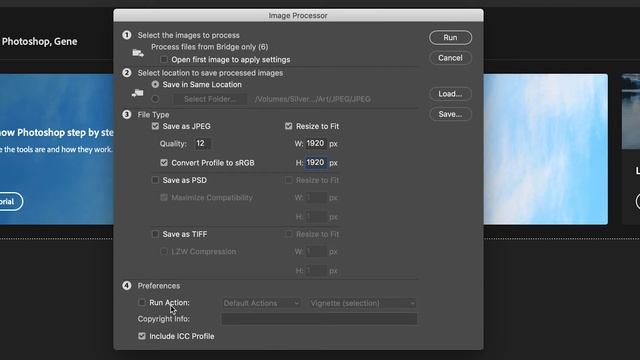
Task: Click the JPEG height field showing 1920
Action: (x=316, y=163)
